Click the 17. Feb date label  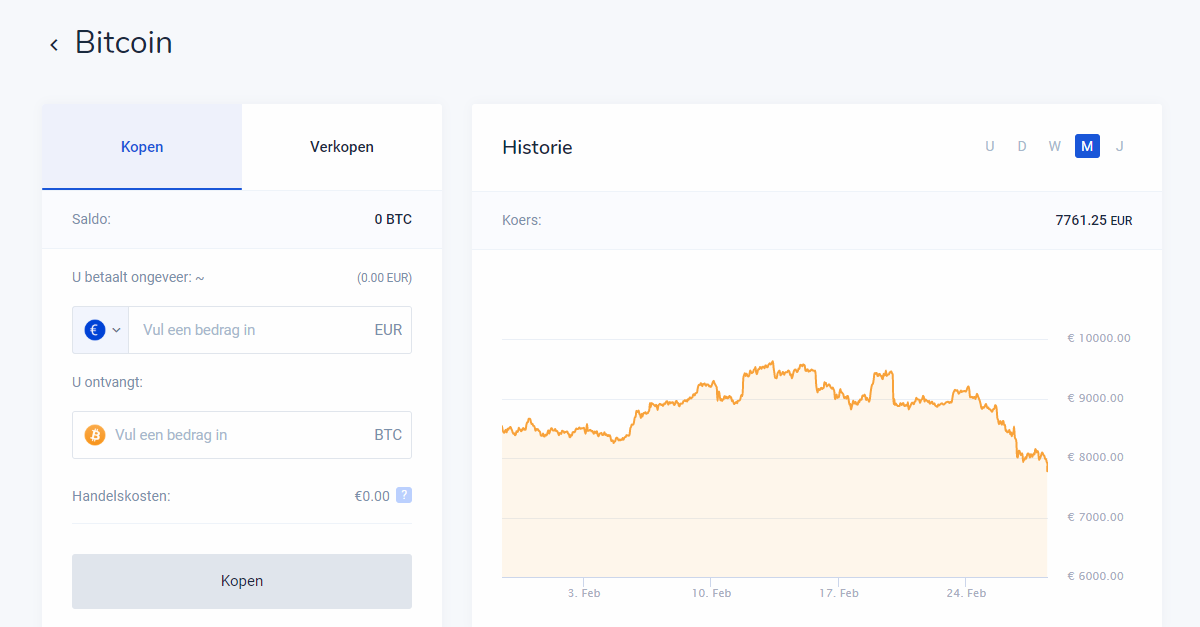click(839, 593)
